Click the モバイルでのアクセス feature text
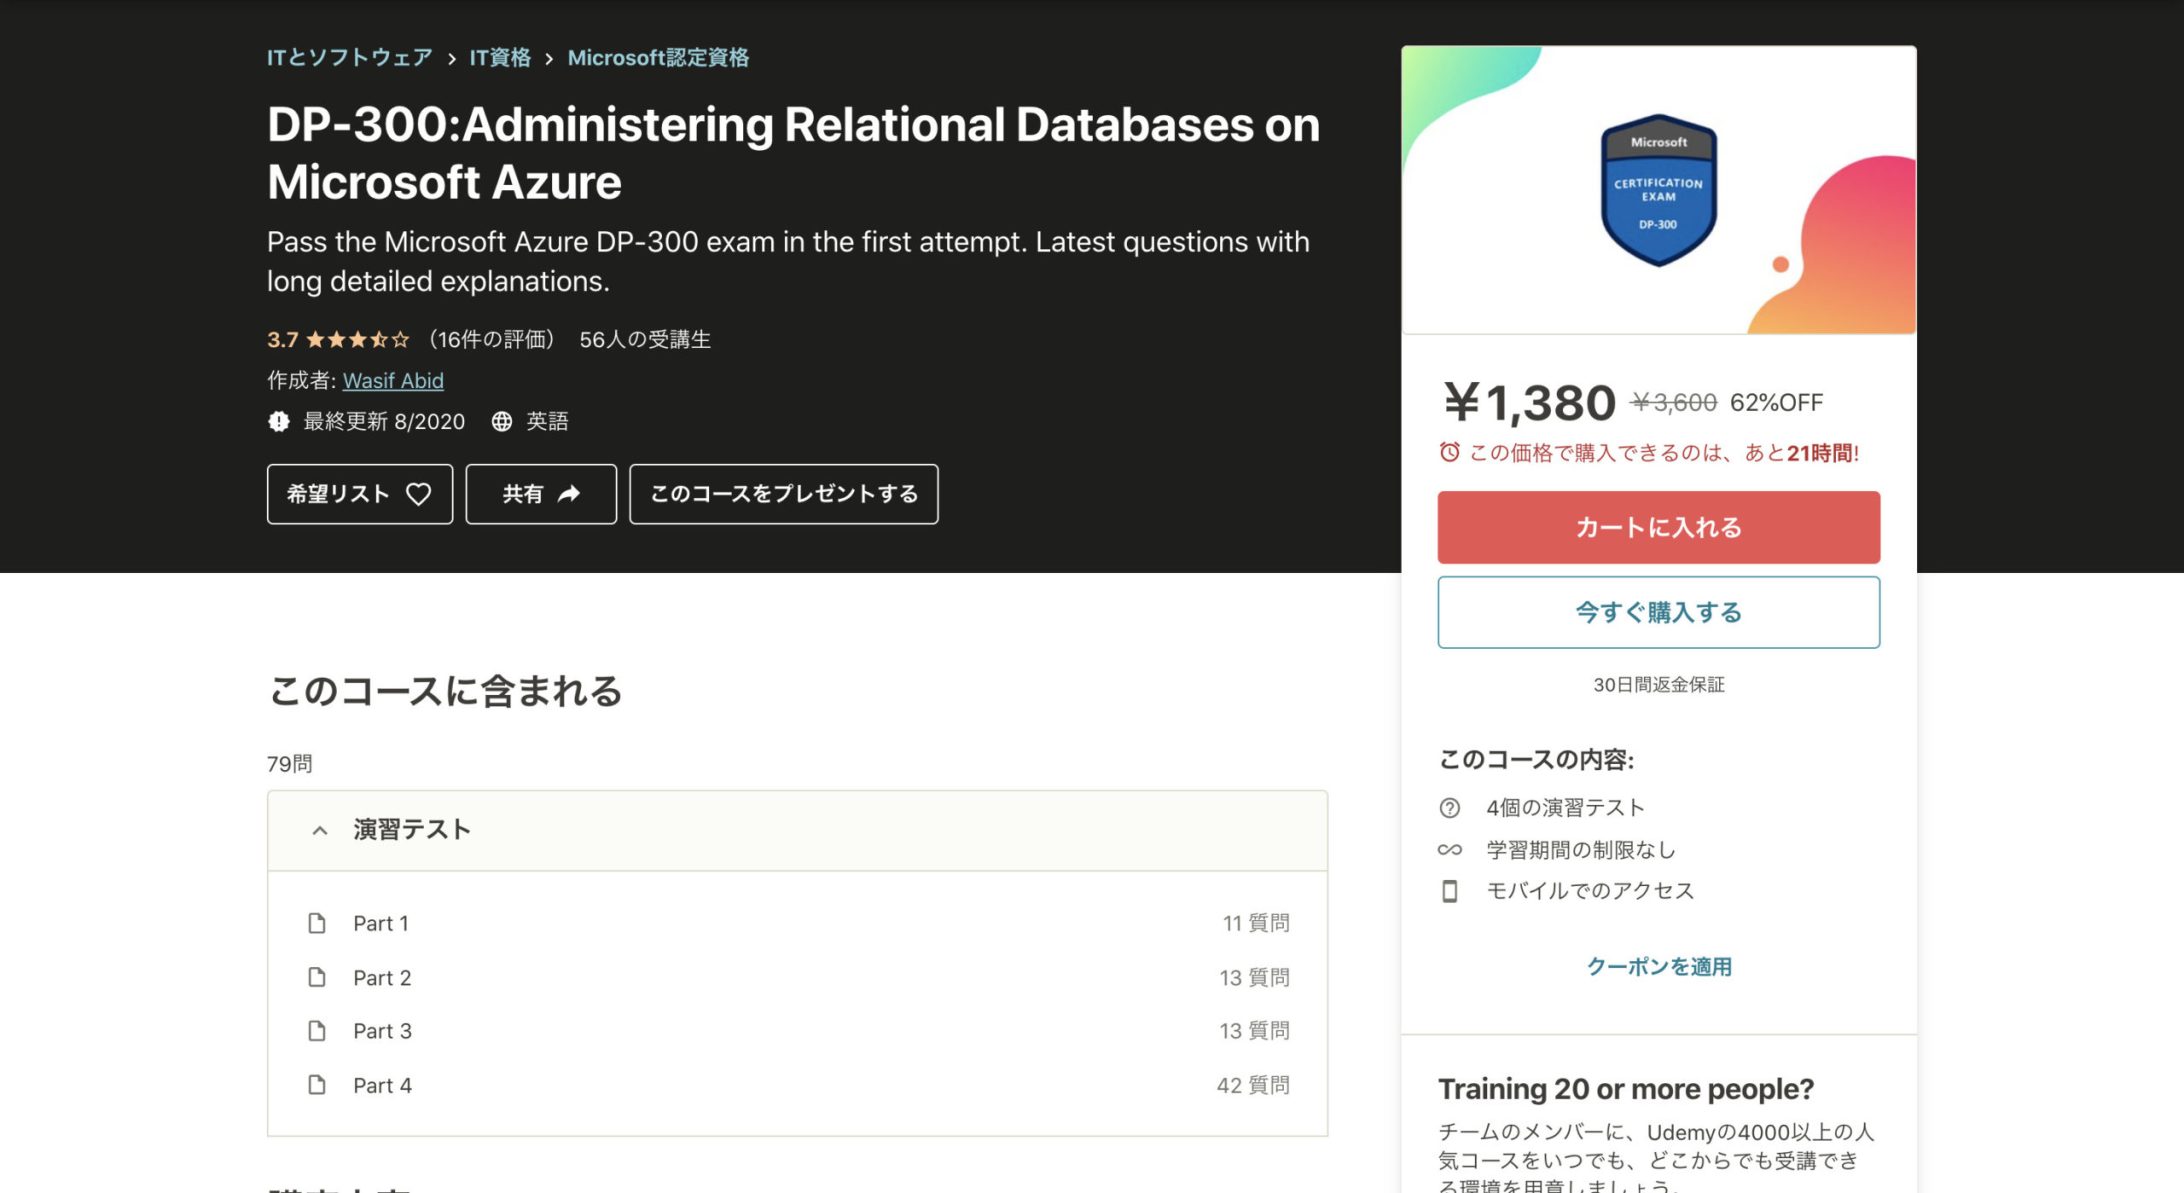 pyautogui.click(x=1590, y=891)
